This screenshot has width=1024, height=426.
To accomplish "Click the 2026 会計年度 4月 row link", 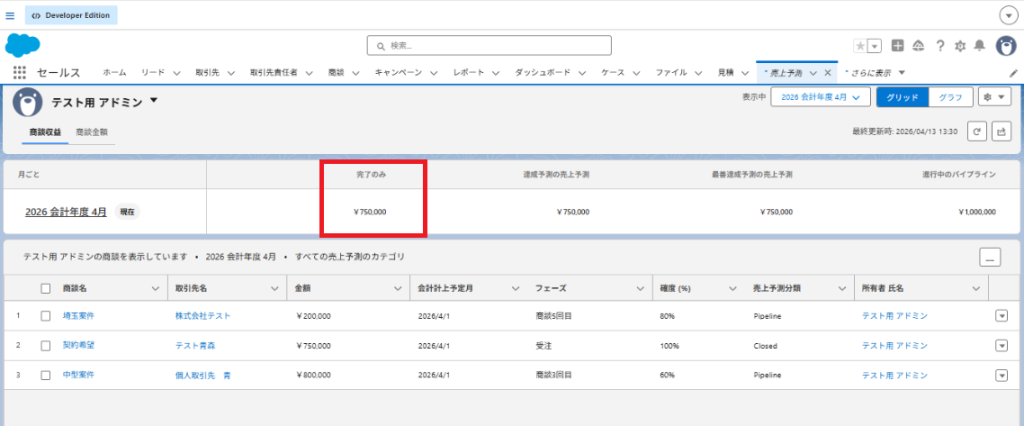I will point(66,212).
